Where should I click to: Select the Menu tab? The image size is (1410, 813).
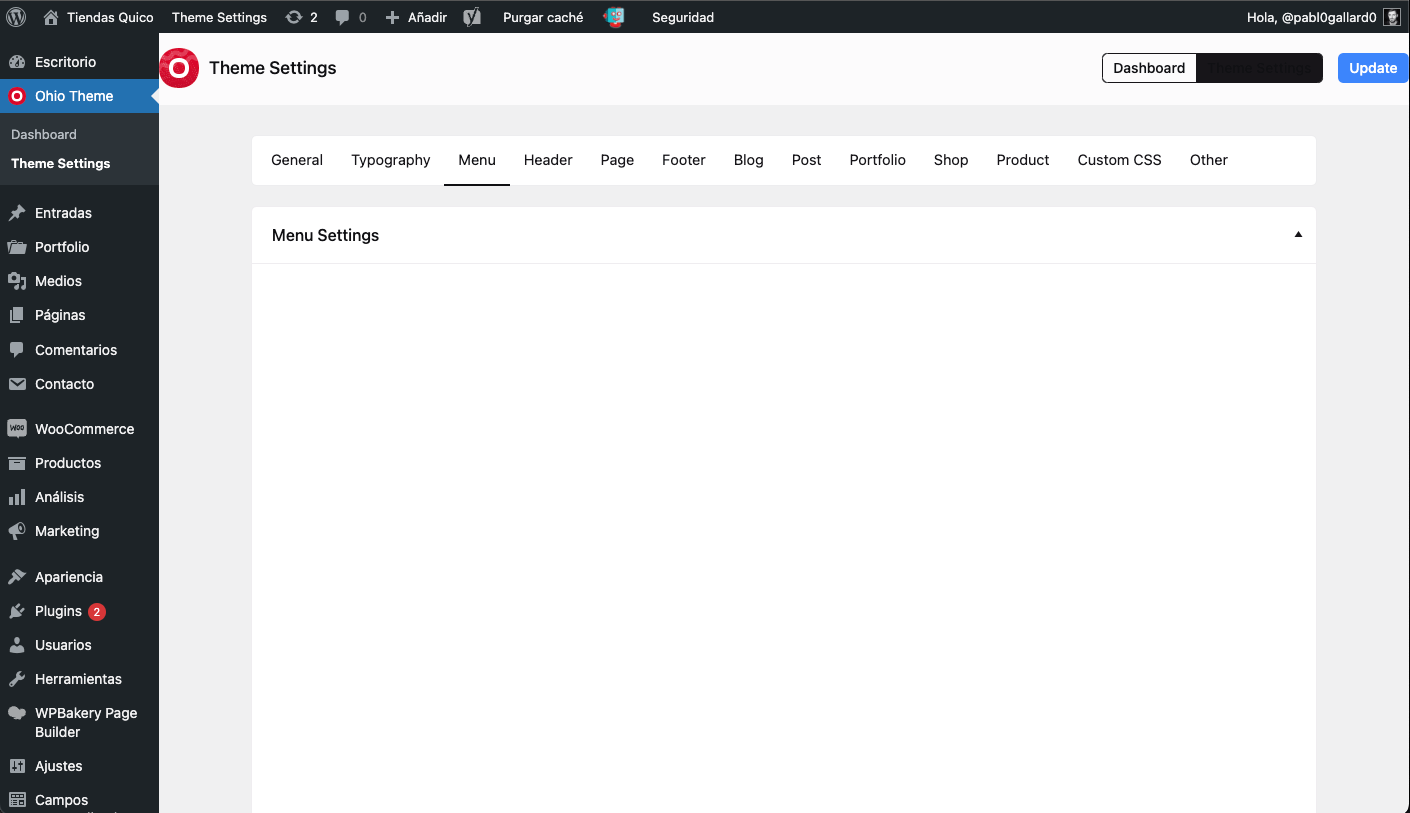tap(477, 160)
